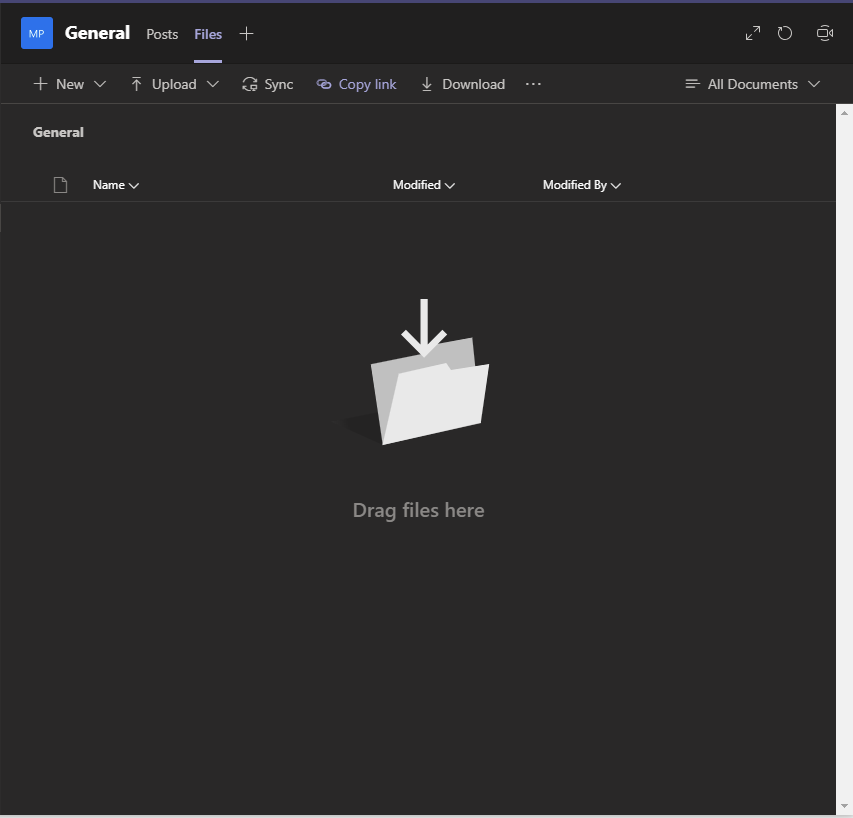The image size is (853, 818).
Task: Click the file type column icon
Action: (x=60, y=185)
